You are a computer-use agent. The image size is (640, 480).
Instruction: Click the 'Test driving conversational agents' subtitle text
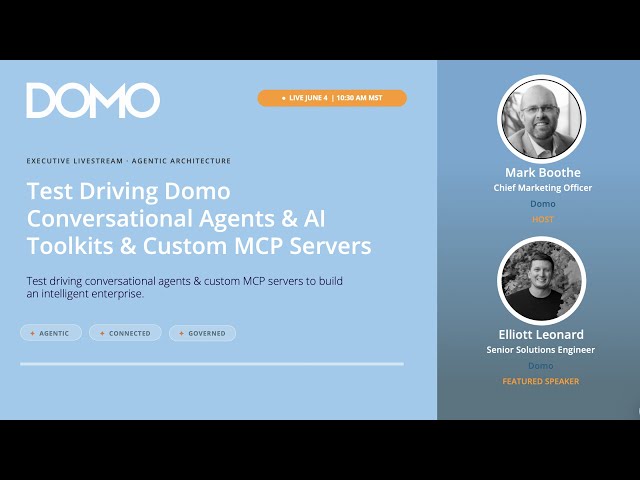184,287
